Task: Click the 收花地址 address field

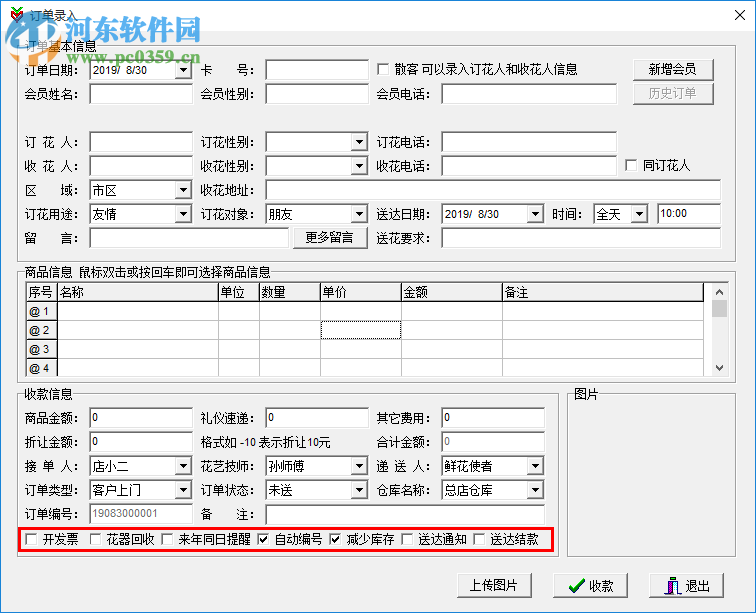Action: click(x=493, y=190)
